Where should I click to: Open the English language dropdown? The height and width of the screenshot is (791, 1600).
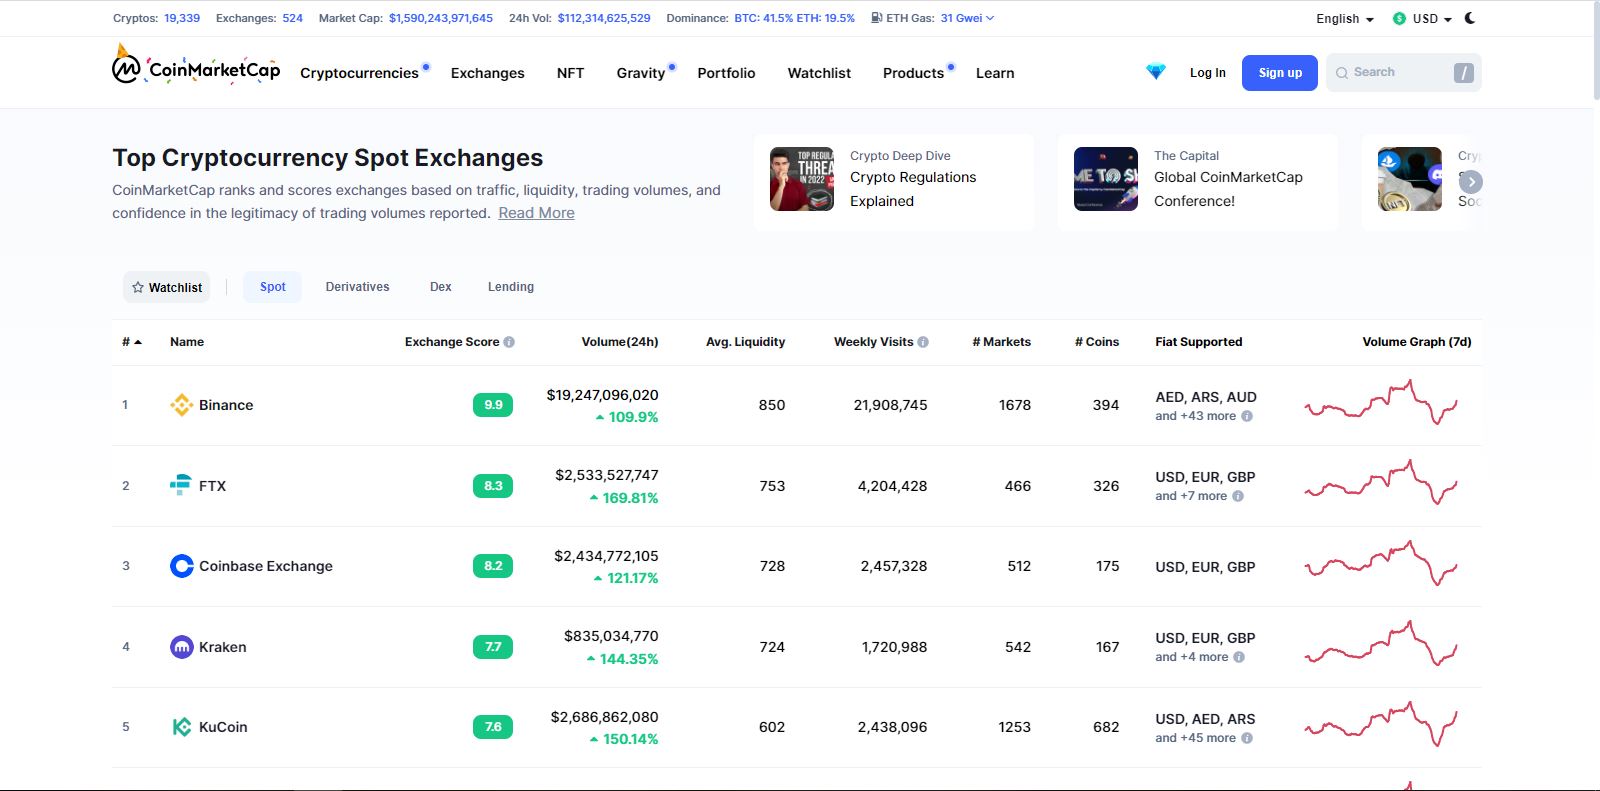pos(1345,19)
